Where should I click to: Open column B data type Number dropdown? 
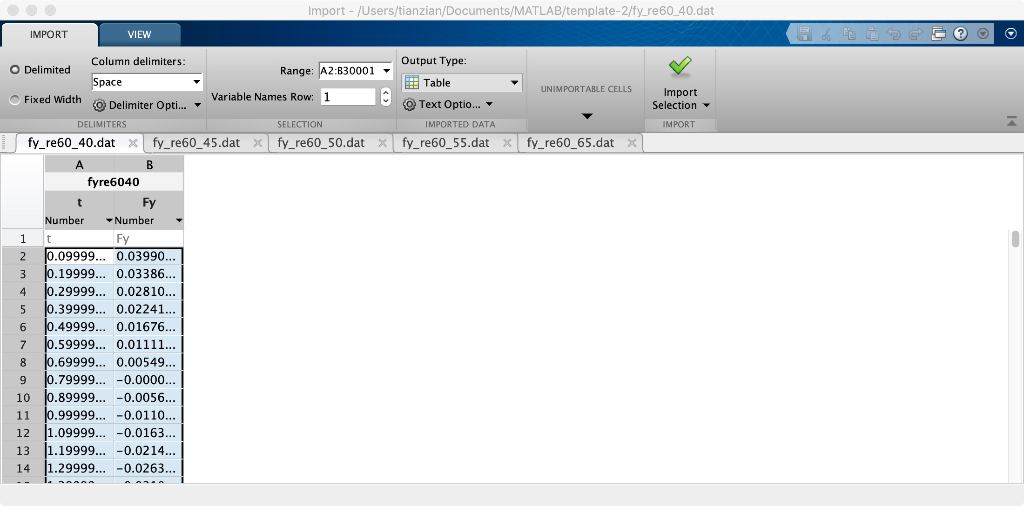179,221
